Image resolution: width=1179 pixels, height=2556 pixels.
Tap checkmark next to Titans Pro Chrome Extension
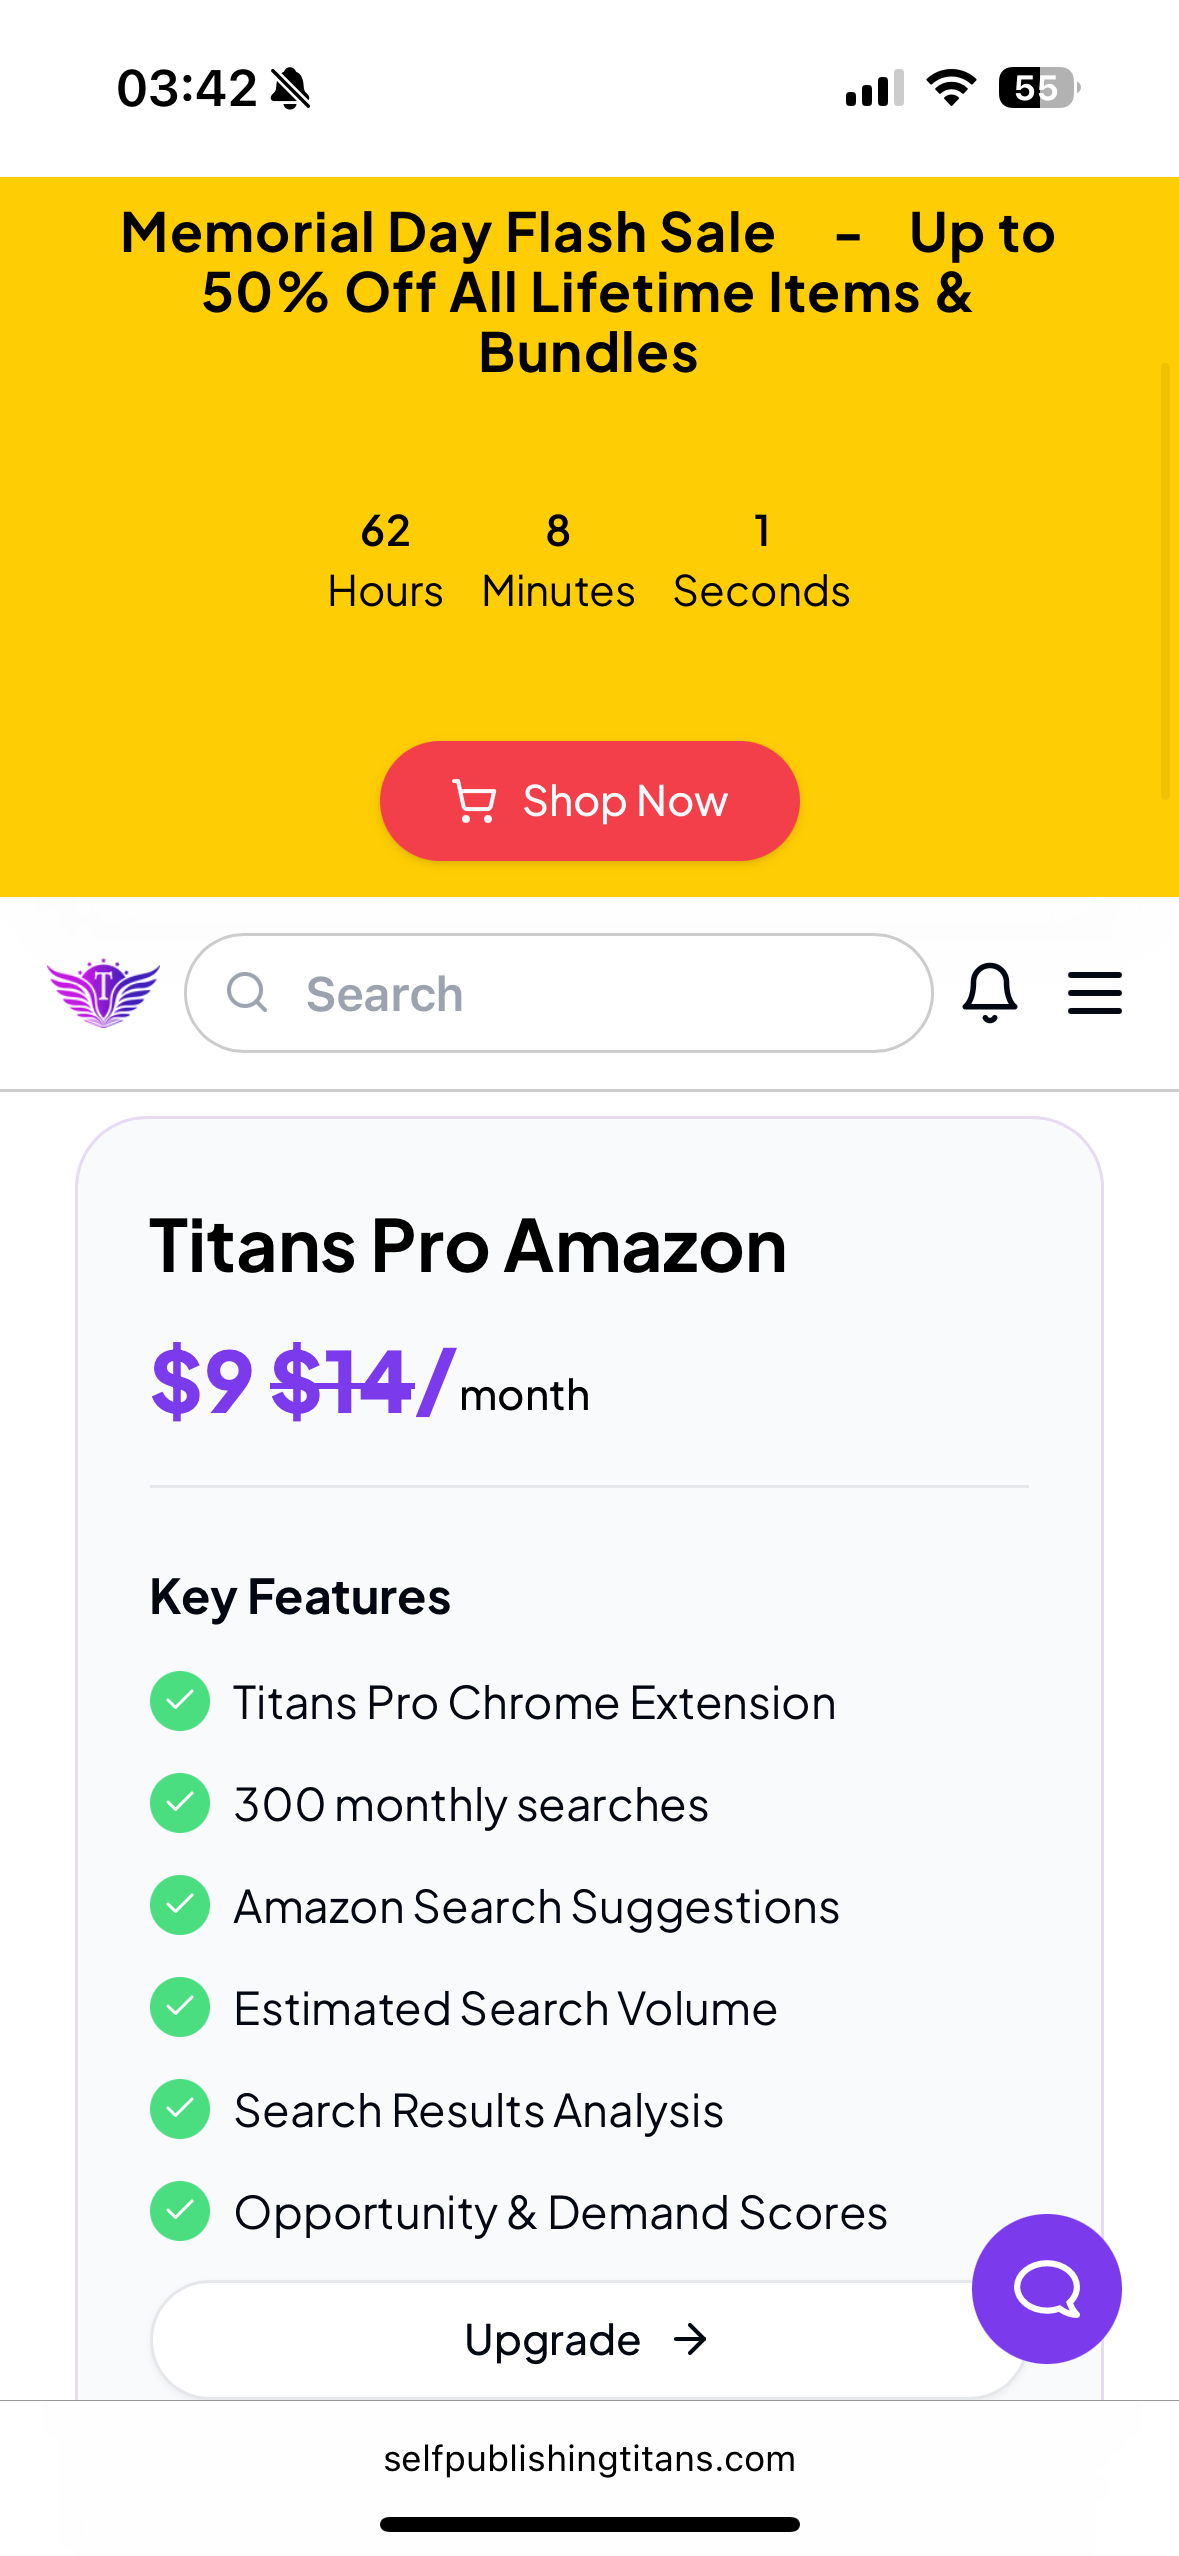pyautogui.click(x=180, y=1701)
